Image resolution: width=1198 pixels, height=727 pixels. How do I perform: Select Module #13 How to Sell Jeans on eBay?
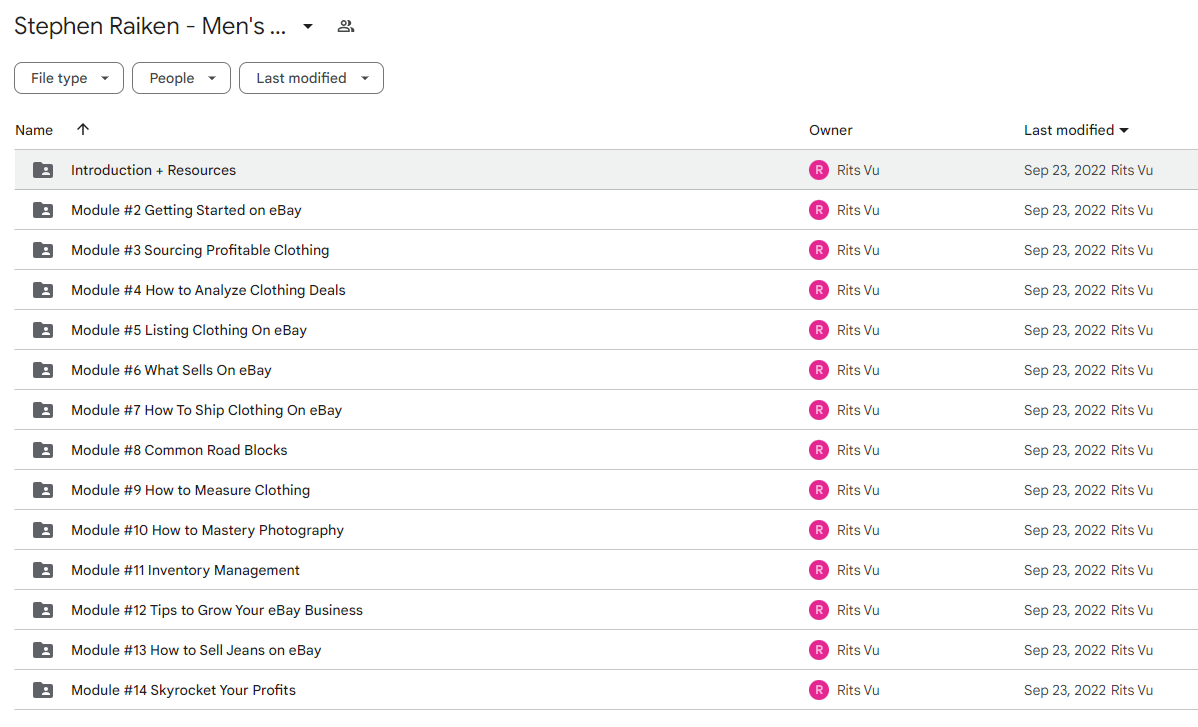coord(196,650)
